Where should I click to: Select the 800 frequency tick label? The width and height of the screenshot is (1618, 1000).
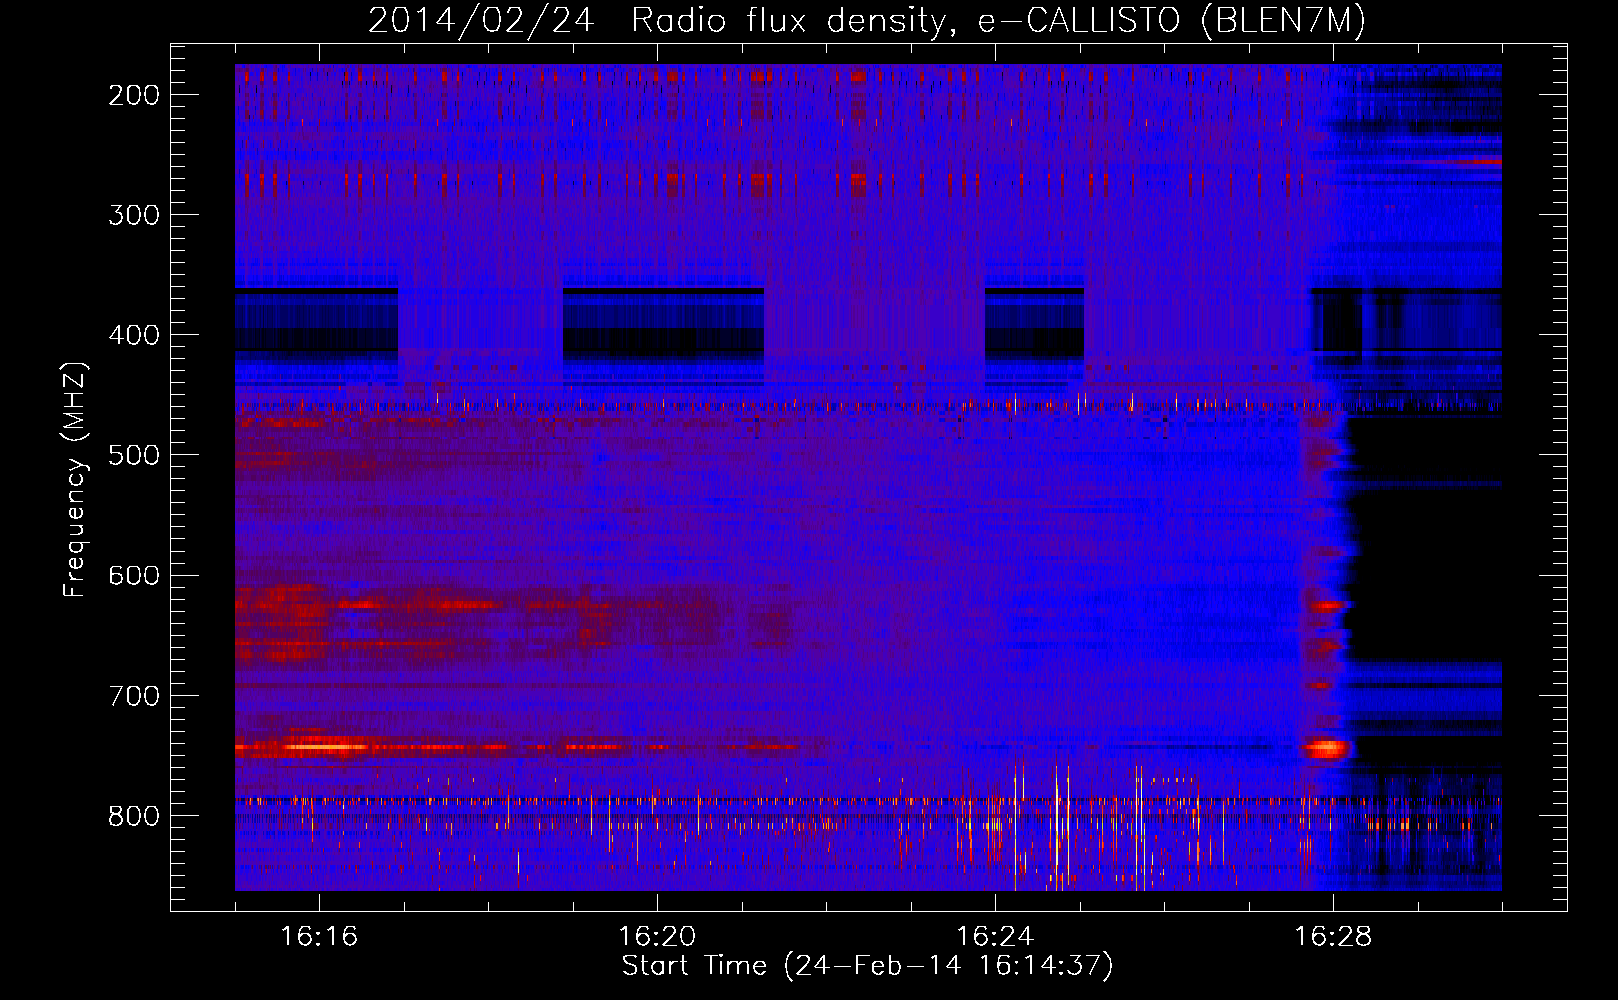click(x=134, y=816)
